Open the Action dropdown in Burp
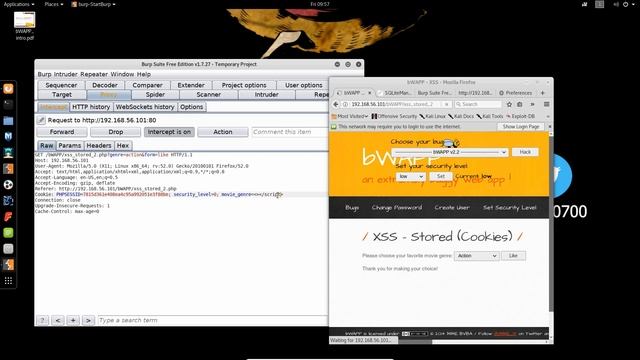 coord(222,132)
